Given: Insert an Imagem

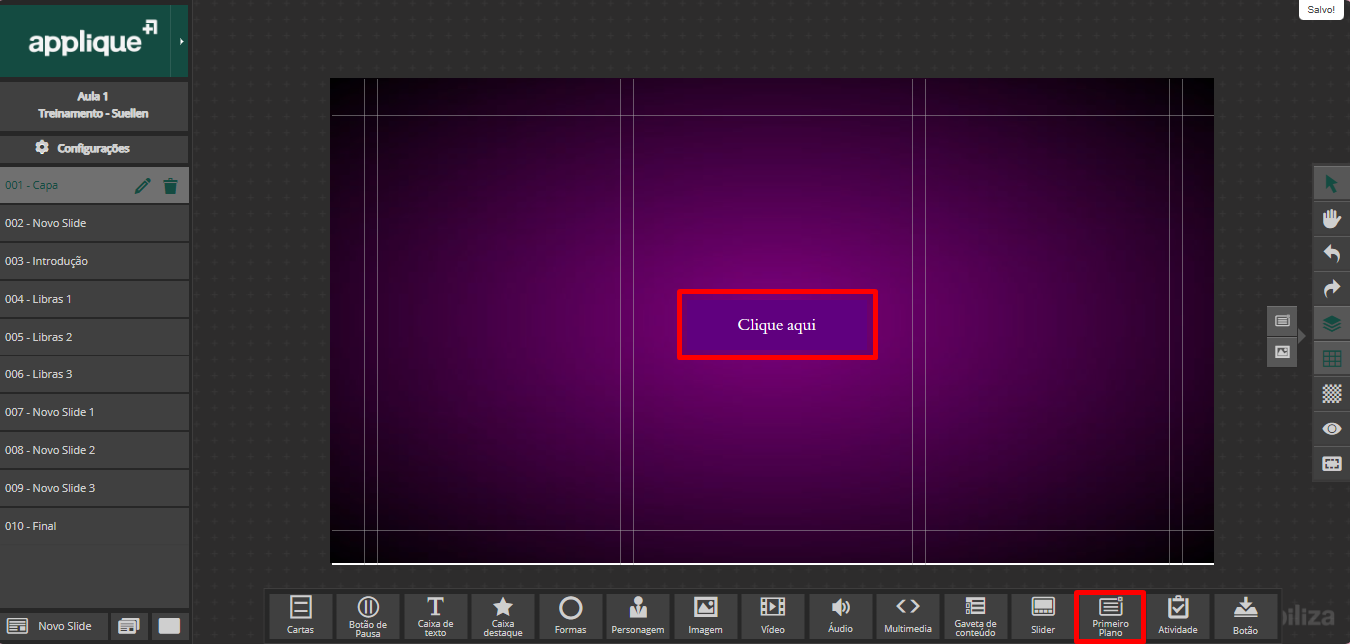Looking at the screenshot, I should click(x=705, y=615).
